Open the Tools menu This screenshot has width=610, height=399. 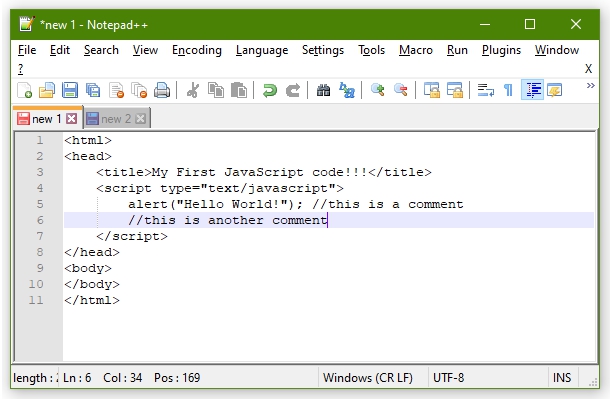(372, 50)
